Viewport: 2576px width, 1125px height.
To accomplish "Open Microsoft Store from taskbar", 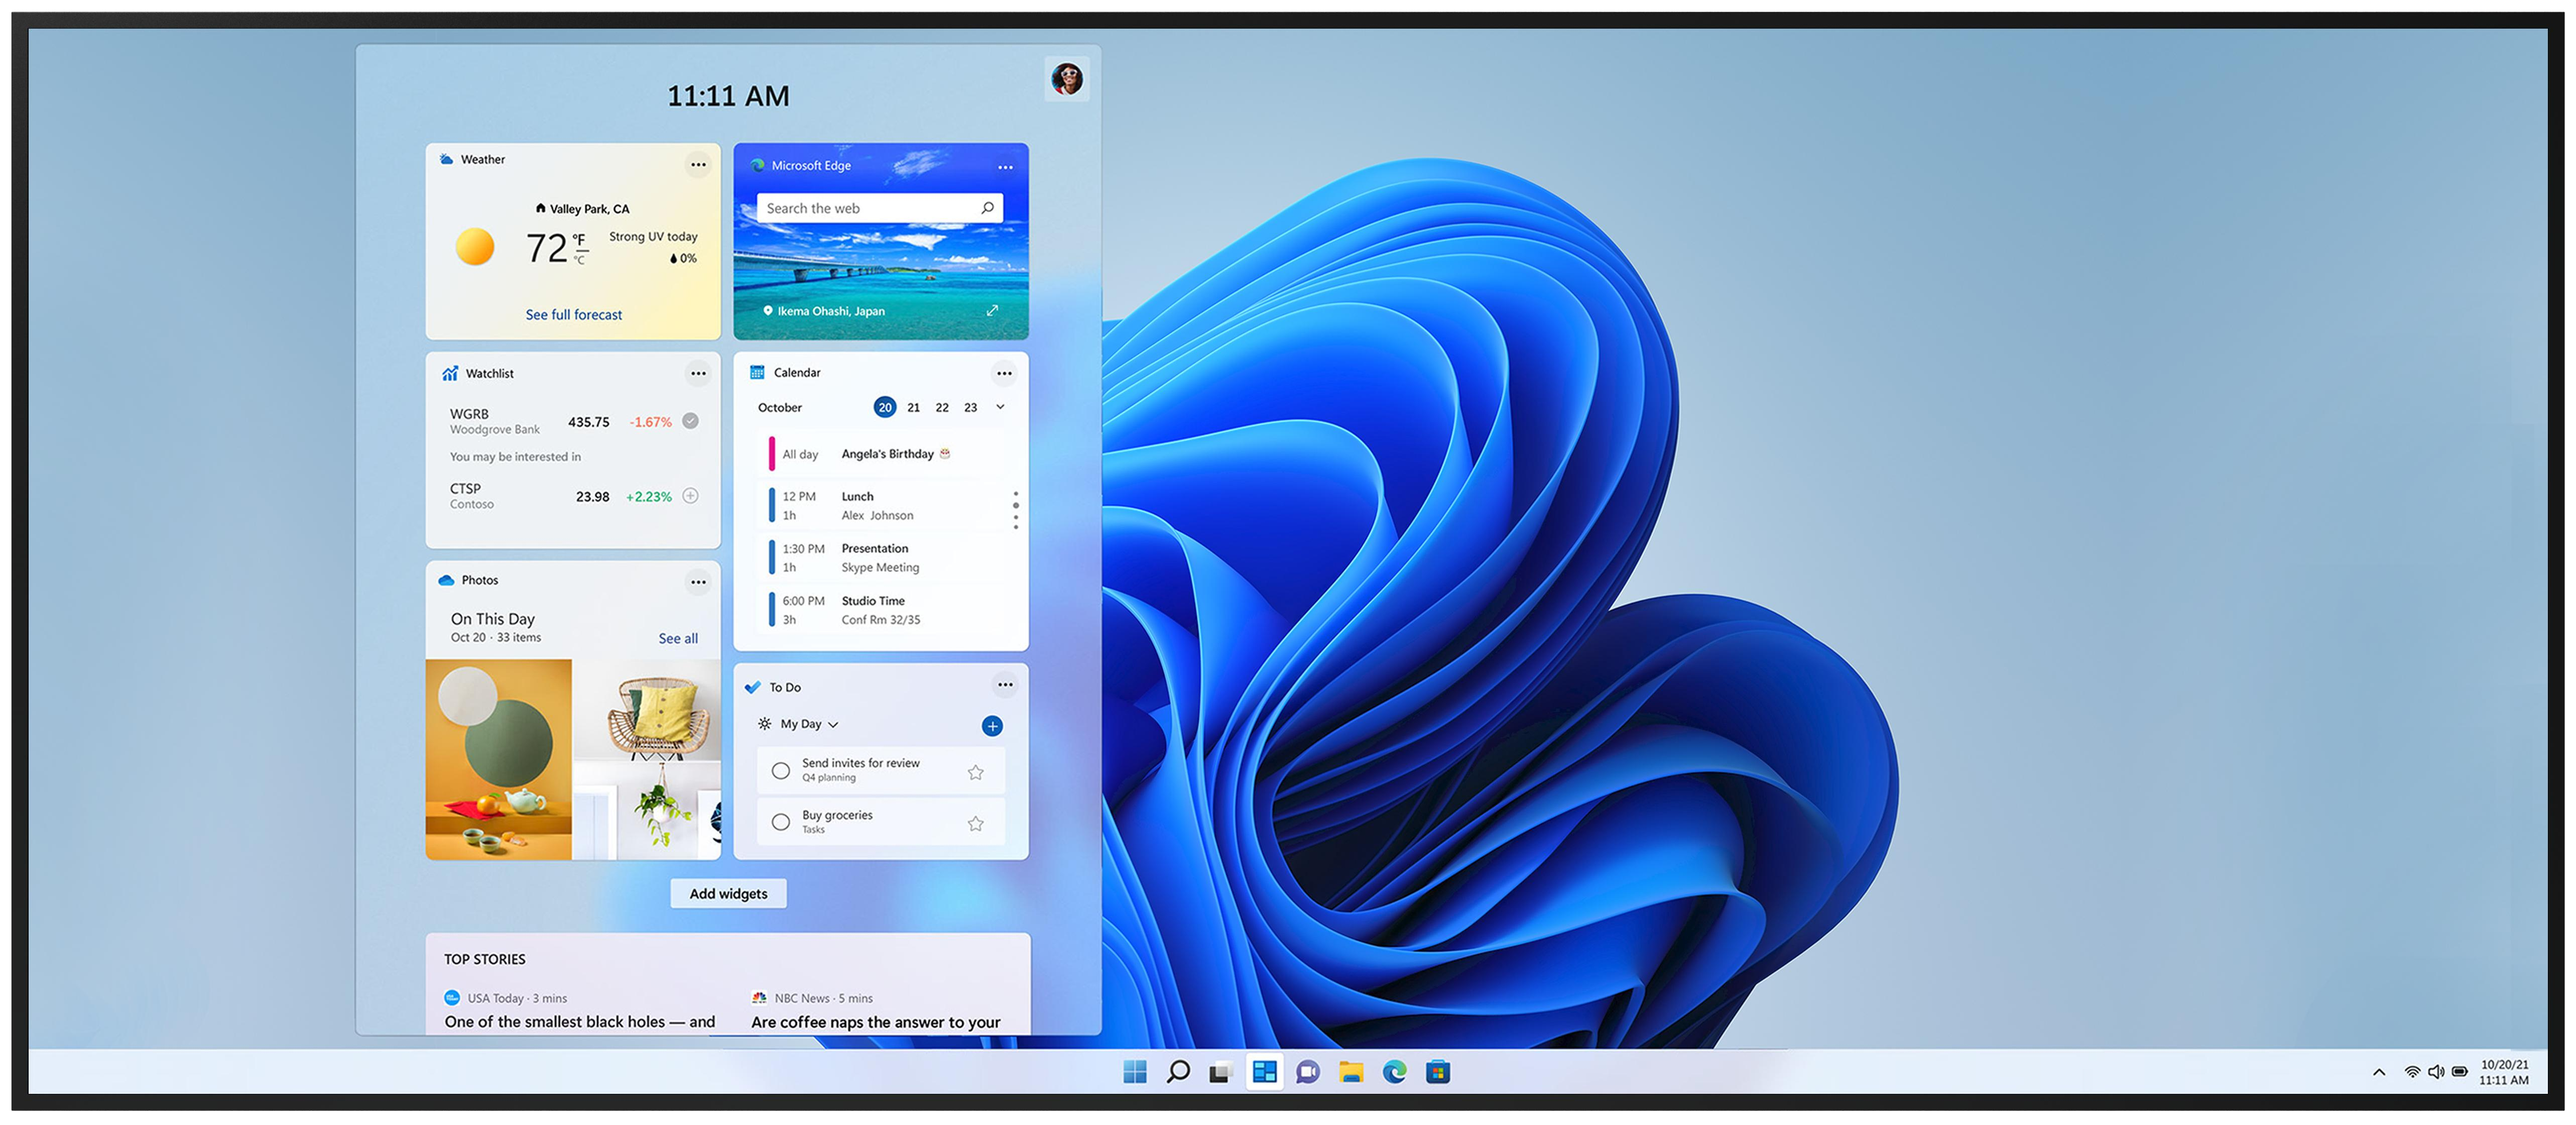I will coord(1438,1072).
